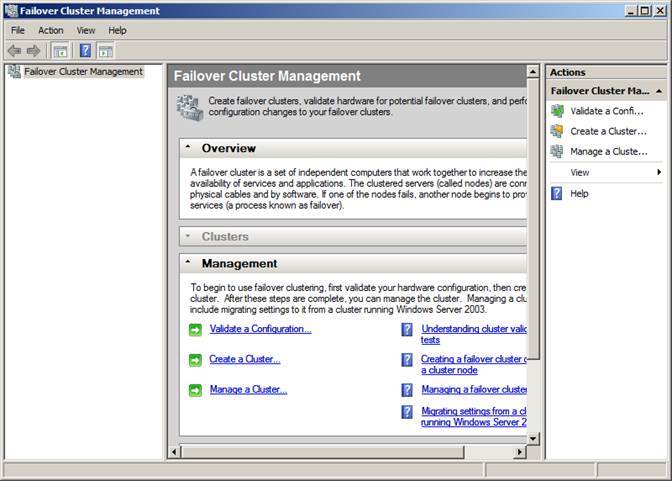
Task: Click green arrow icon beside Manage a Cluster link
Action: pos(195,390)
